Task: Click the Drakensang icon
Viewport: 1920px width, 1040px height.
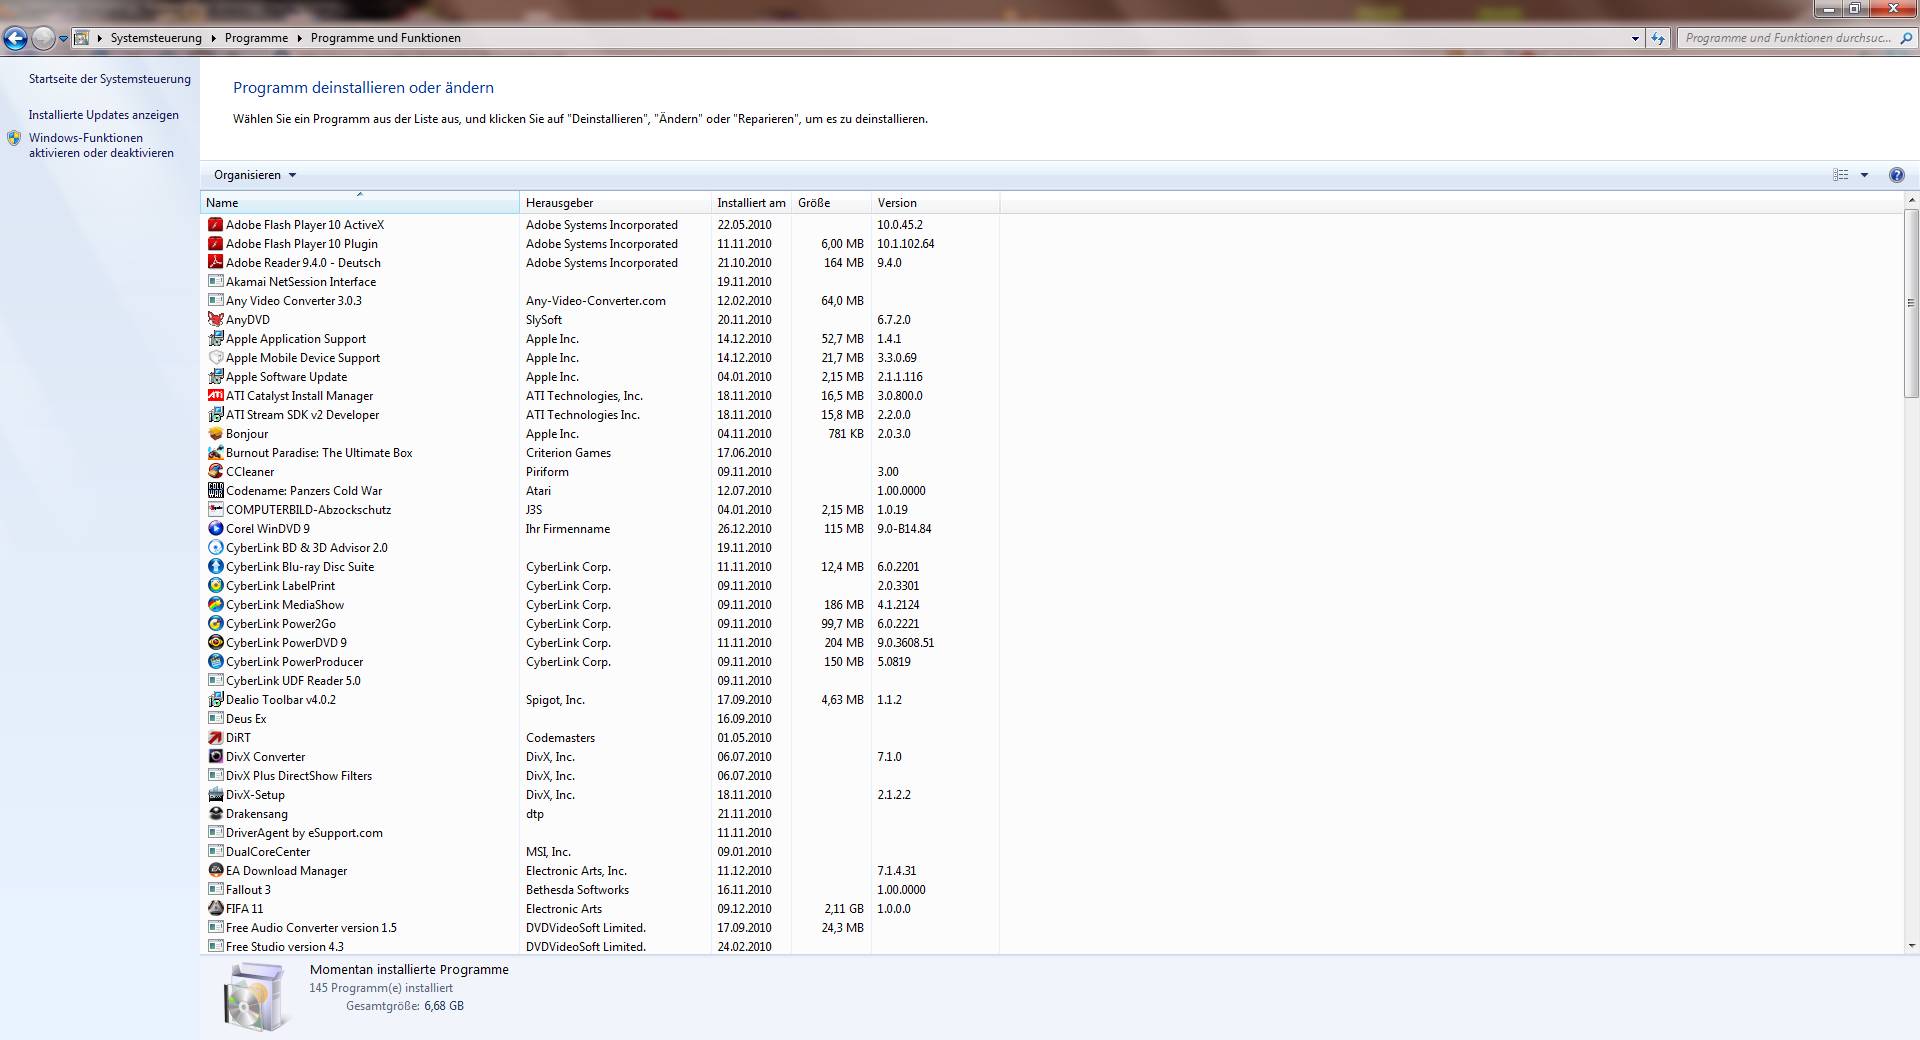Action: pyautogui.click(x=215, y=814)
